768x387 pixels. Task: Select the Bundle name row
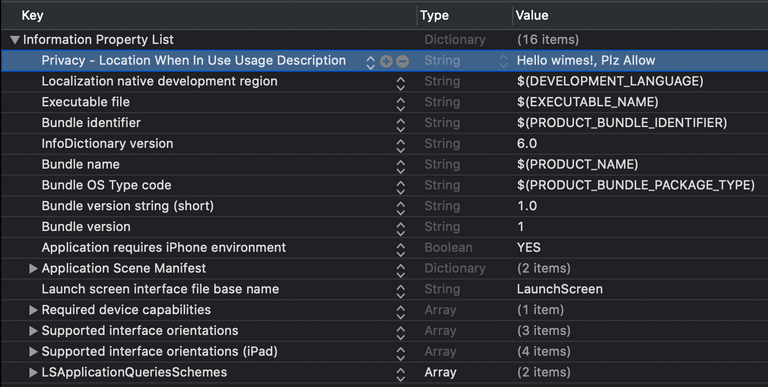[x=384, y=165]
